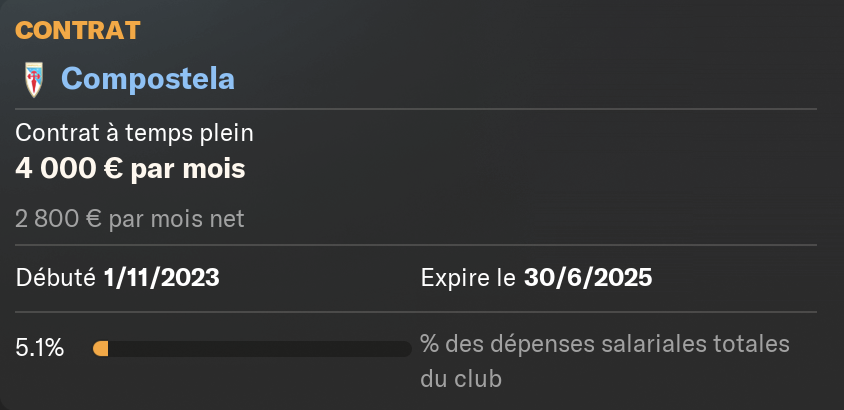The width and height of the screenshot is (844, 410).
Task: Open the Compostela club link
Action: pos(148,79)
